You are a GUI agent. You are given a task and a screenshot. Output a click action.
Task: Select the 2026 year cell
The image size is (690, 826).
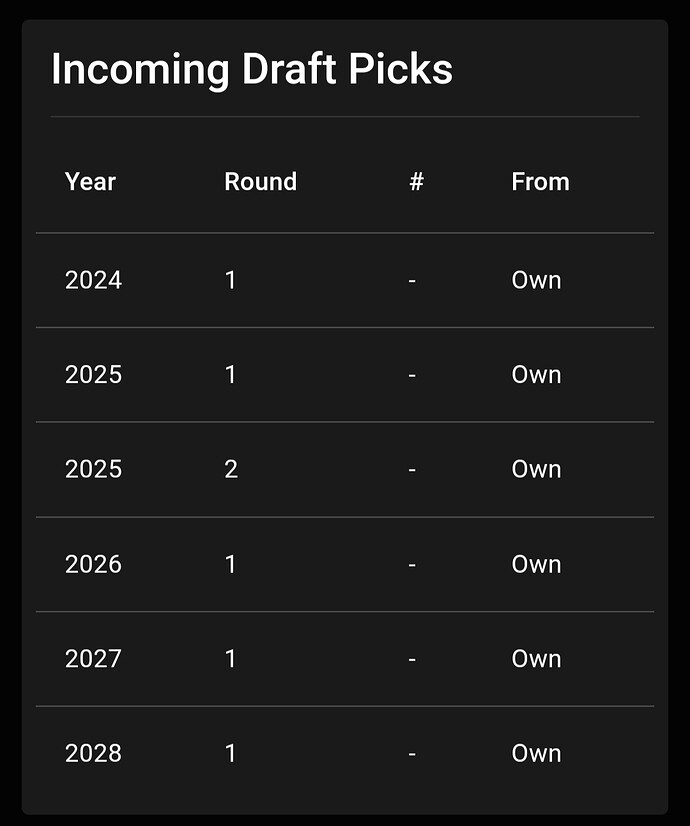[x=93, y=564]
